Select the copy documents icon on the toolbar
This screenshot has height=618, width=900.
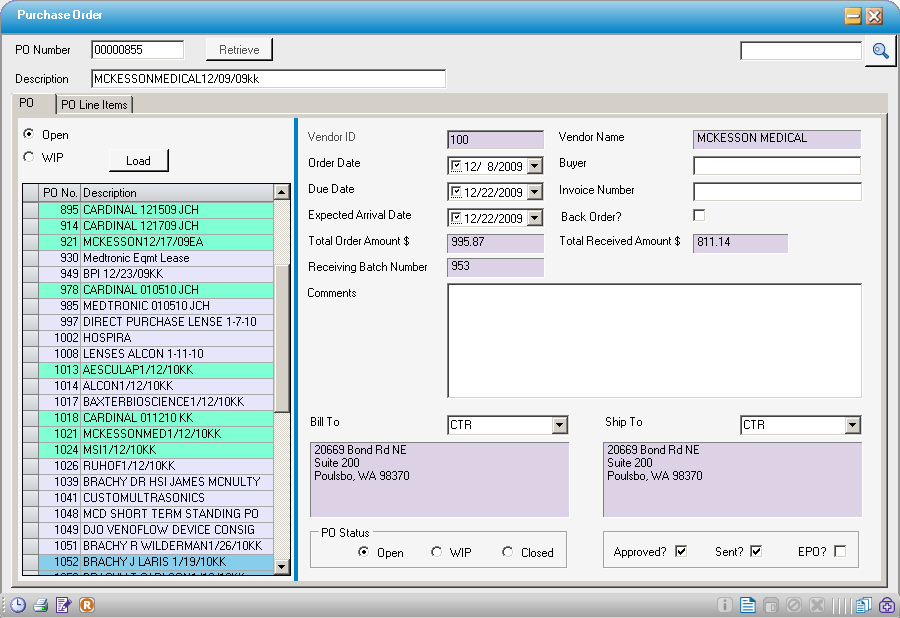click(863, 605)
